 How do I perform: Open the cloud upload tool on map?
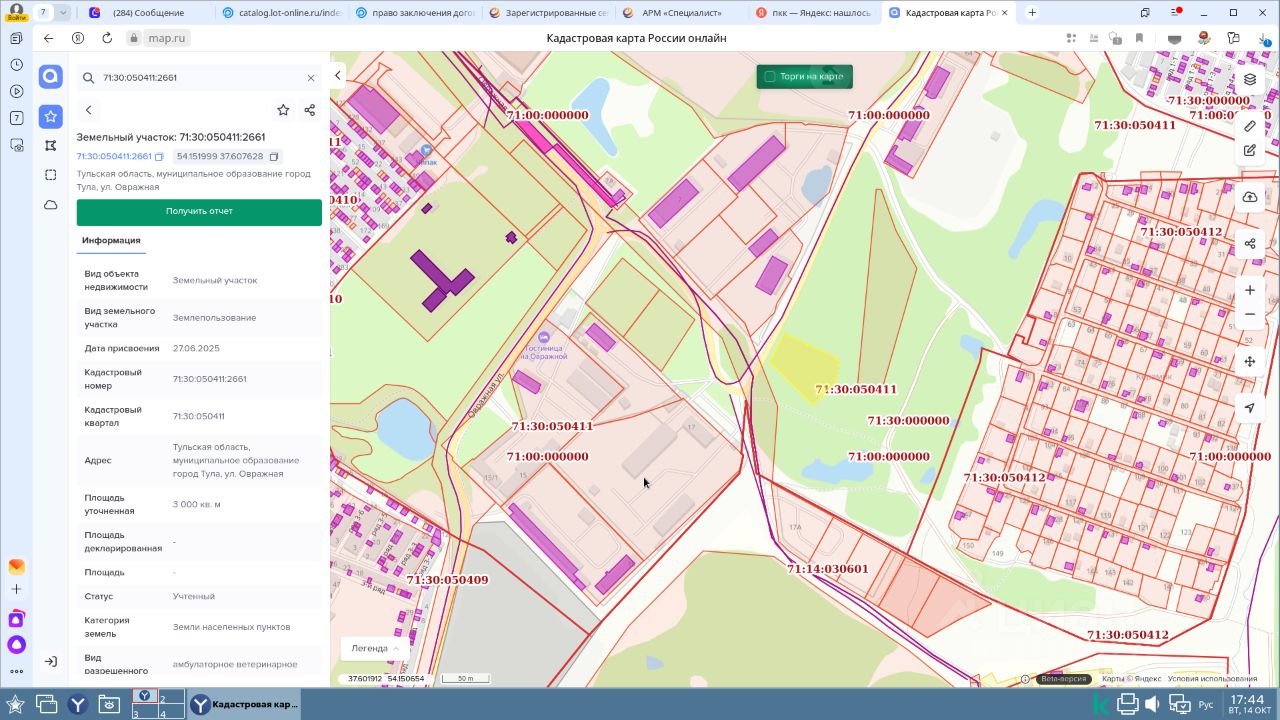pos(1249,197)
